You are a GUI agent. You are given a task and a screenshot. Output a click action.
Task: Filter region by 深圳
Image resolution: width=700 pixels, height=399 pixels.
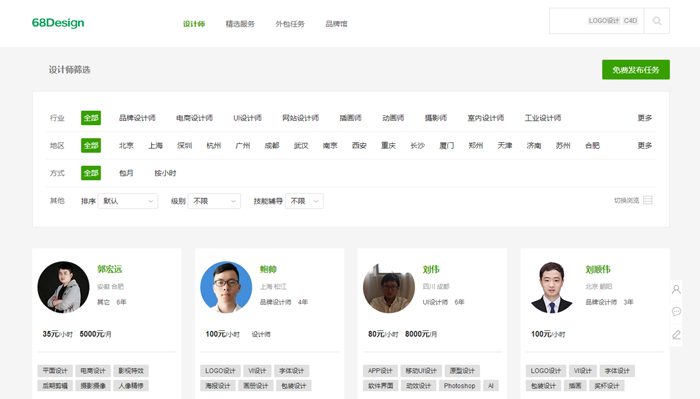pyautogui.click(x=184, y=145)
